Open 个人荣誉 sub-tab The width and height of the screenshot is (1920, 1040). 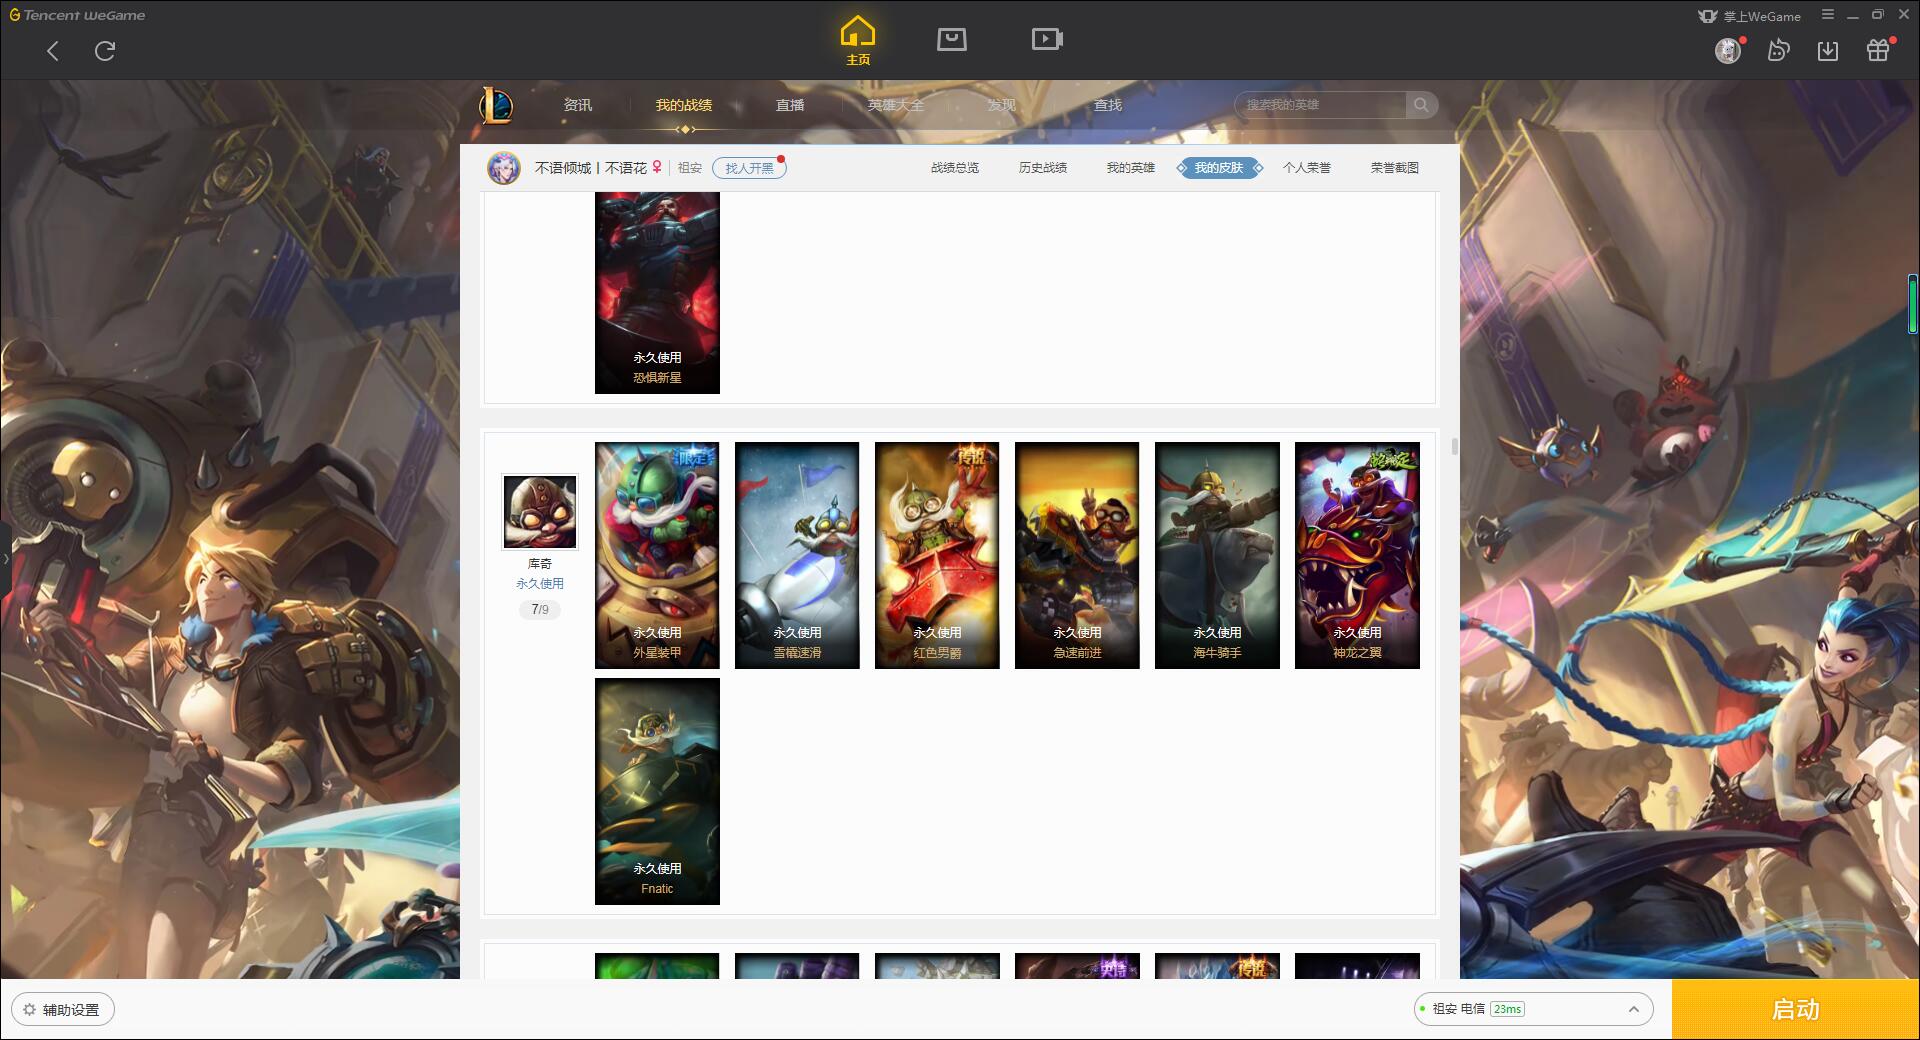(x=1307, y=168)
